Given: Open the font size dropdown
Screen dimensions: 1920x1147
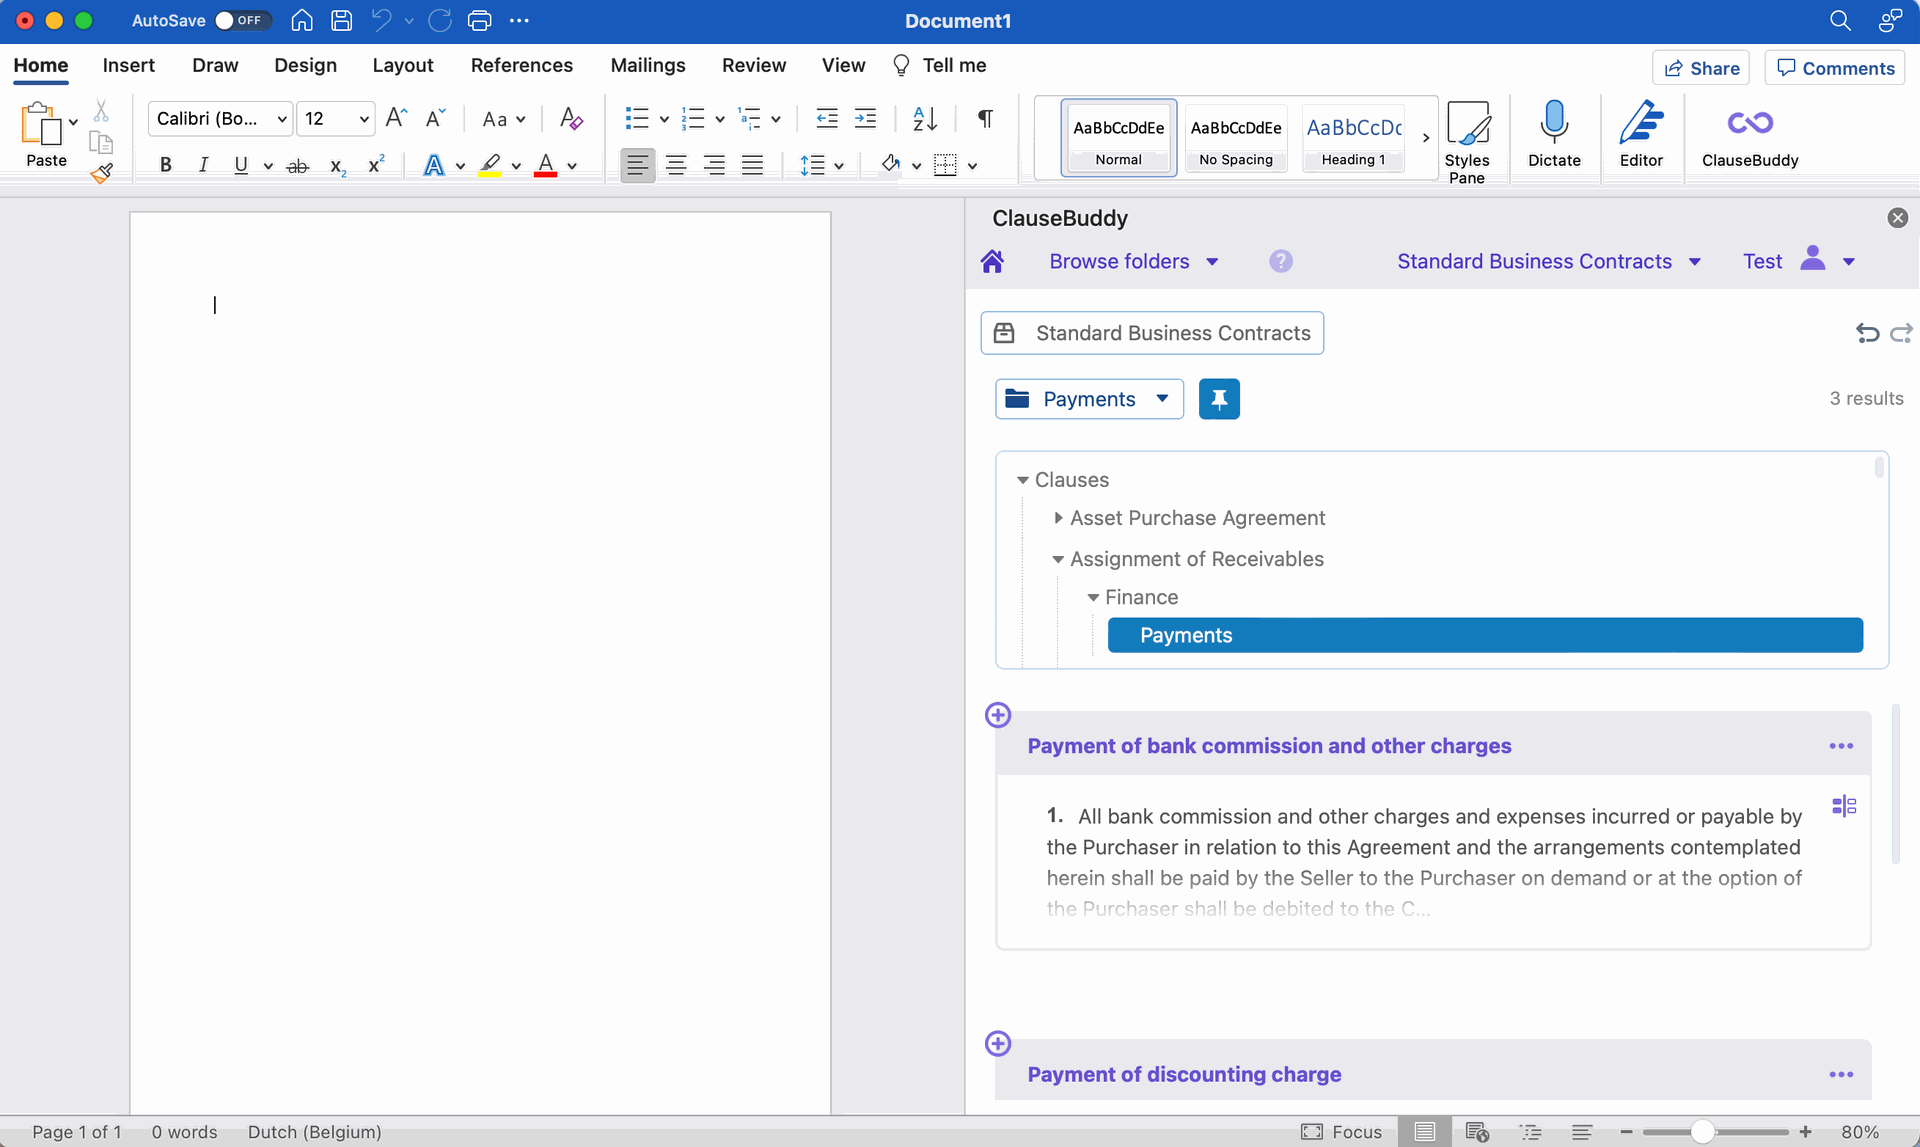Looking at the screenshot, I should 364,119.
